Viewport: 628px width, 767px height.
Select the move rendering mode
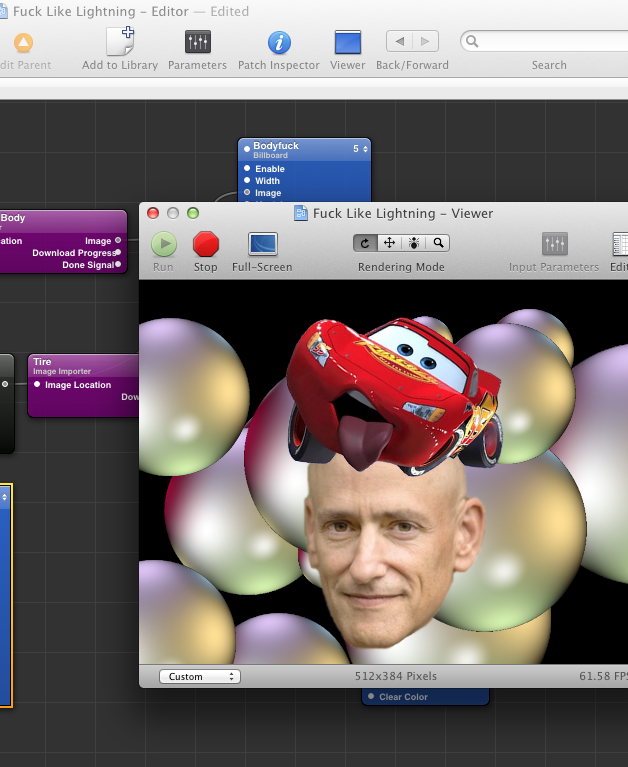point(389,243)
